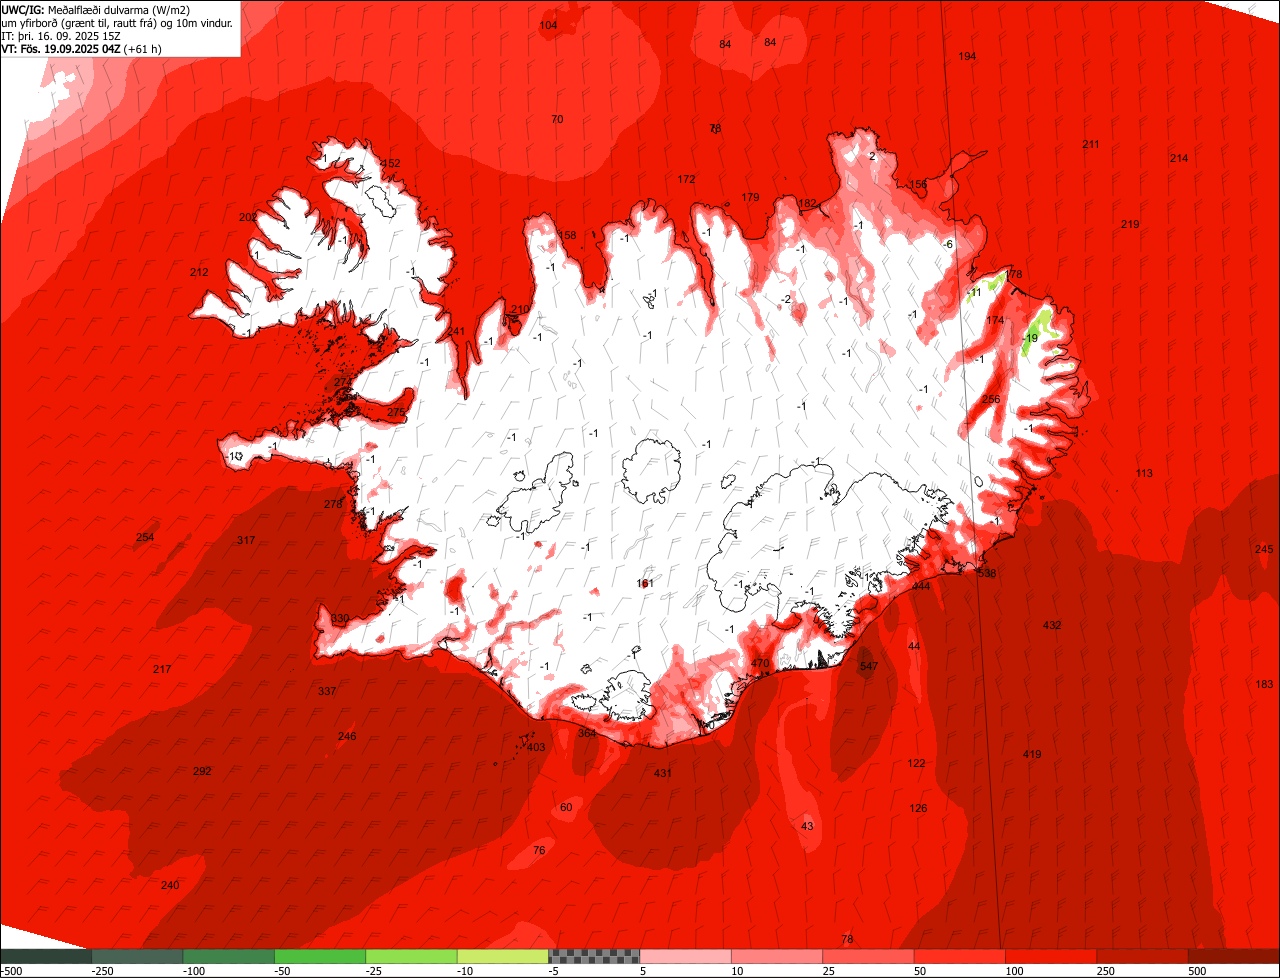The height and width of the screenshot is (978, 1280).
Task: Click the value 241 in the northwest fjord
Action: click(456, 332)
